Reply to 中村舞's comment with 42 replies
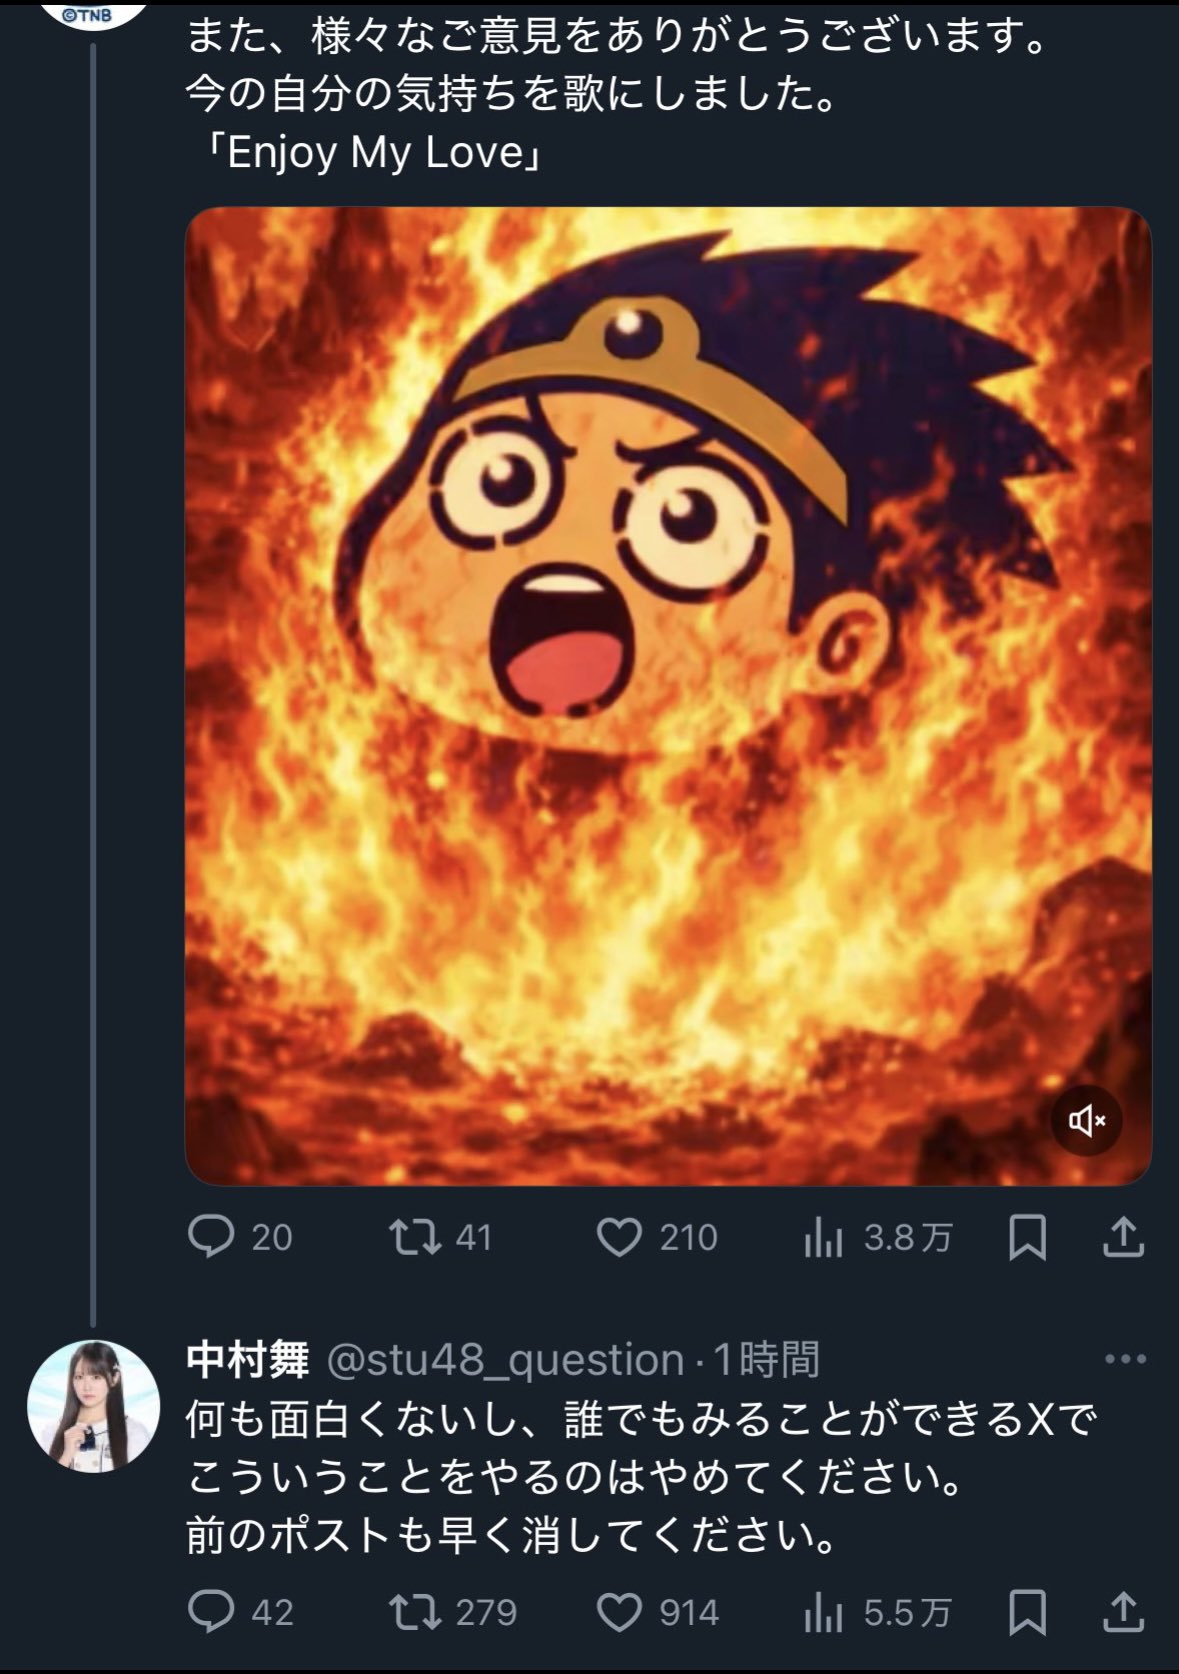The image size is (1179, 1674). pos(211,1612)
